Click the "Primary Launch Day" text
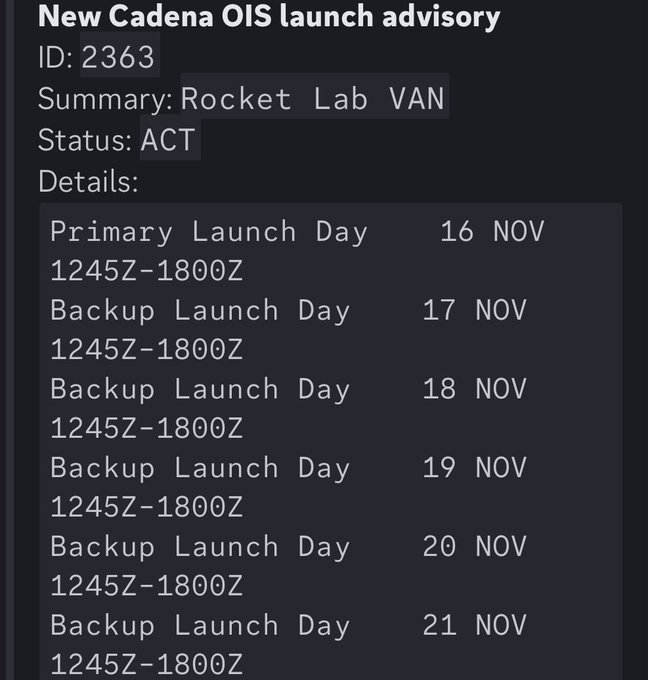 click(x=209, y=232)
